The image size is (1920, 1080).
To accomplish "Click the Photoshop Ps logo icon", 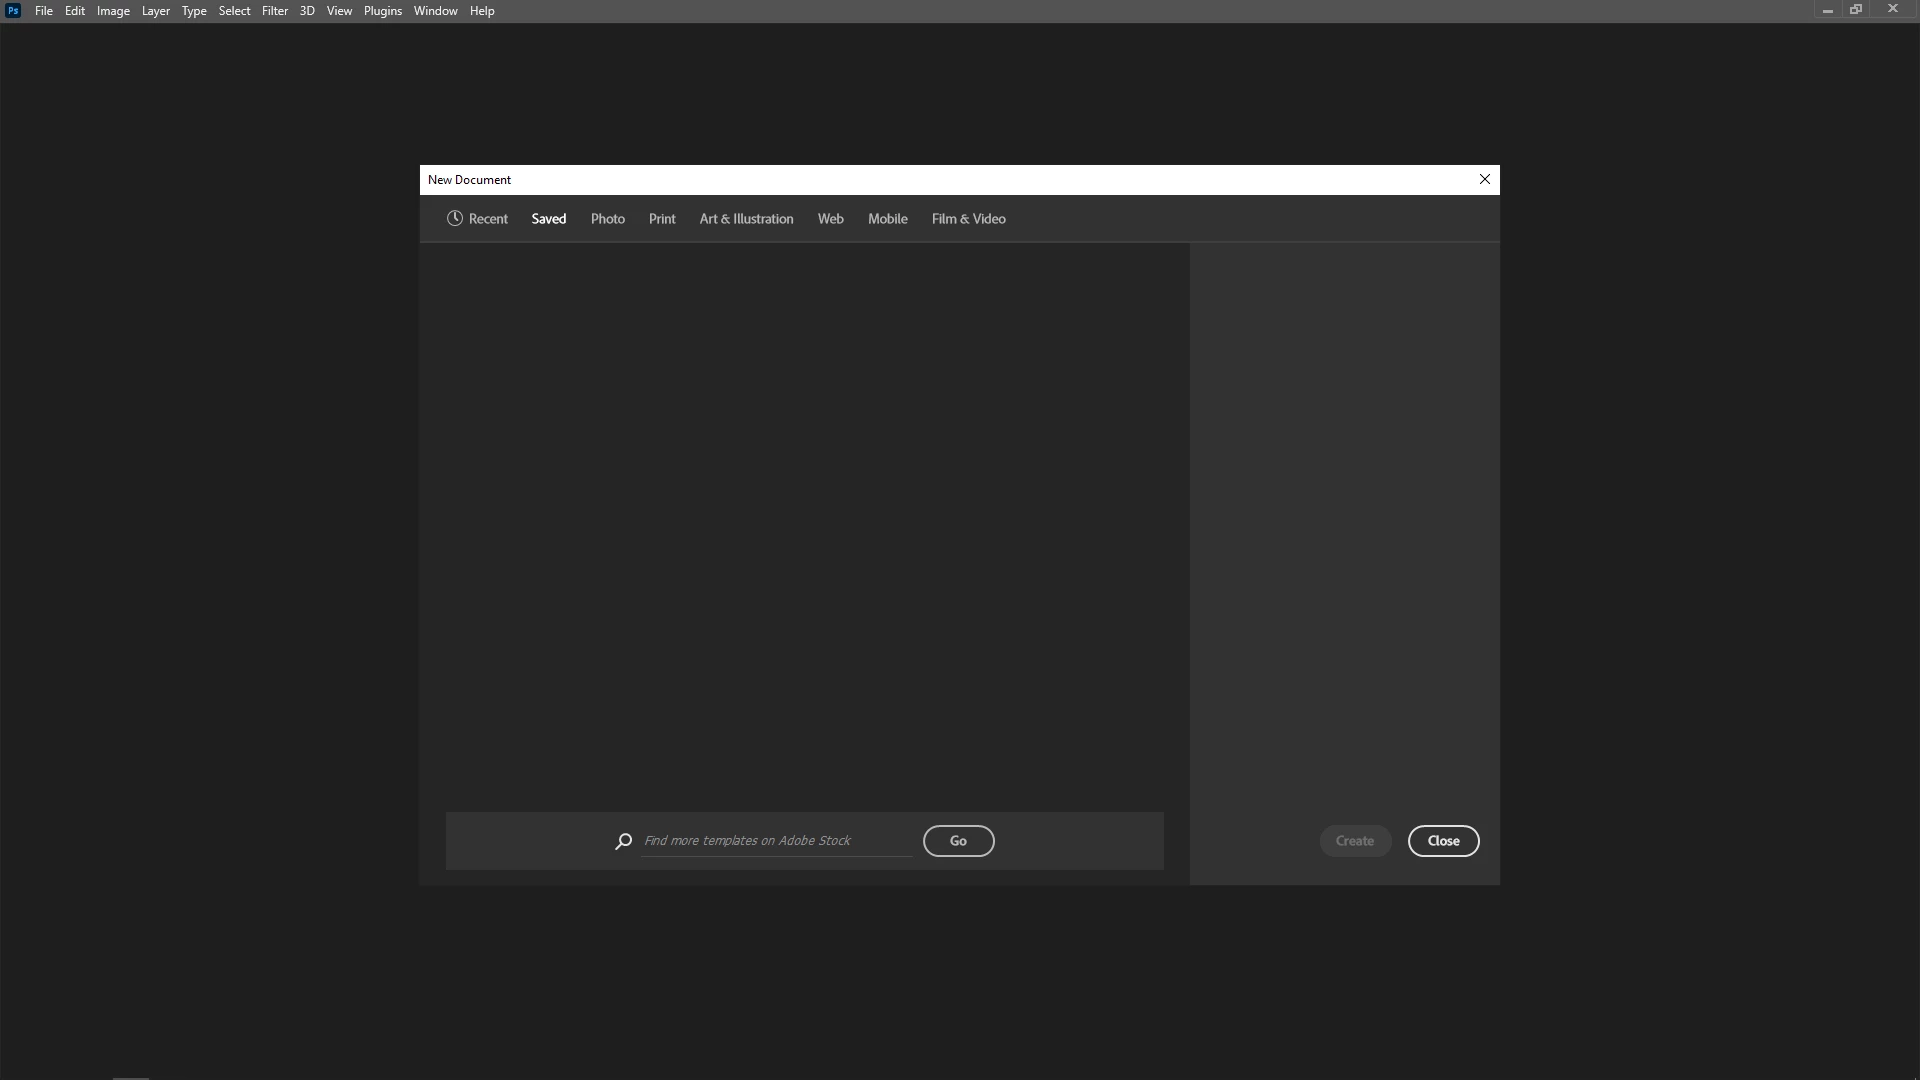I will pos(13,11).
